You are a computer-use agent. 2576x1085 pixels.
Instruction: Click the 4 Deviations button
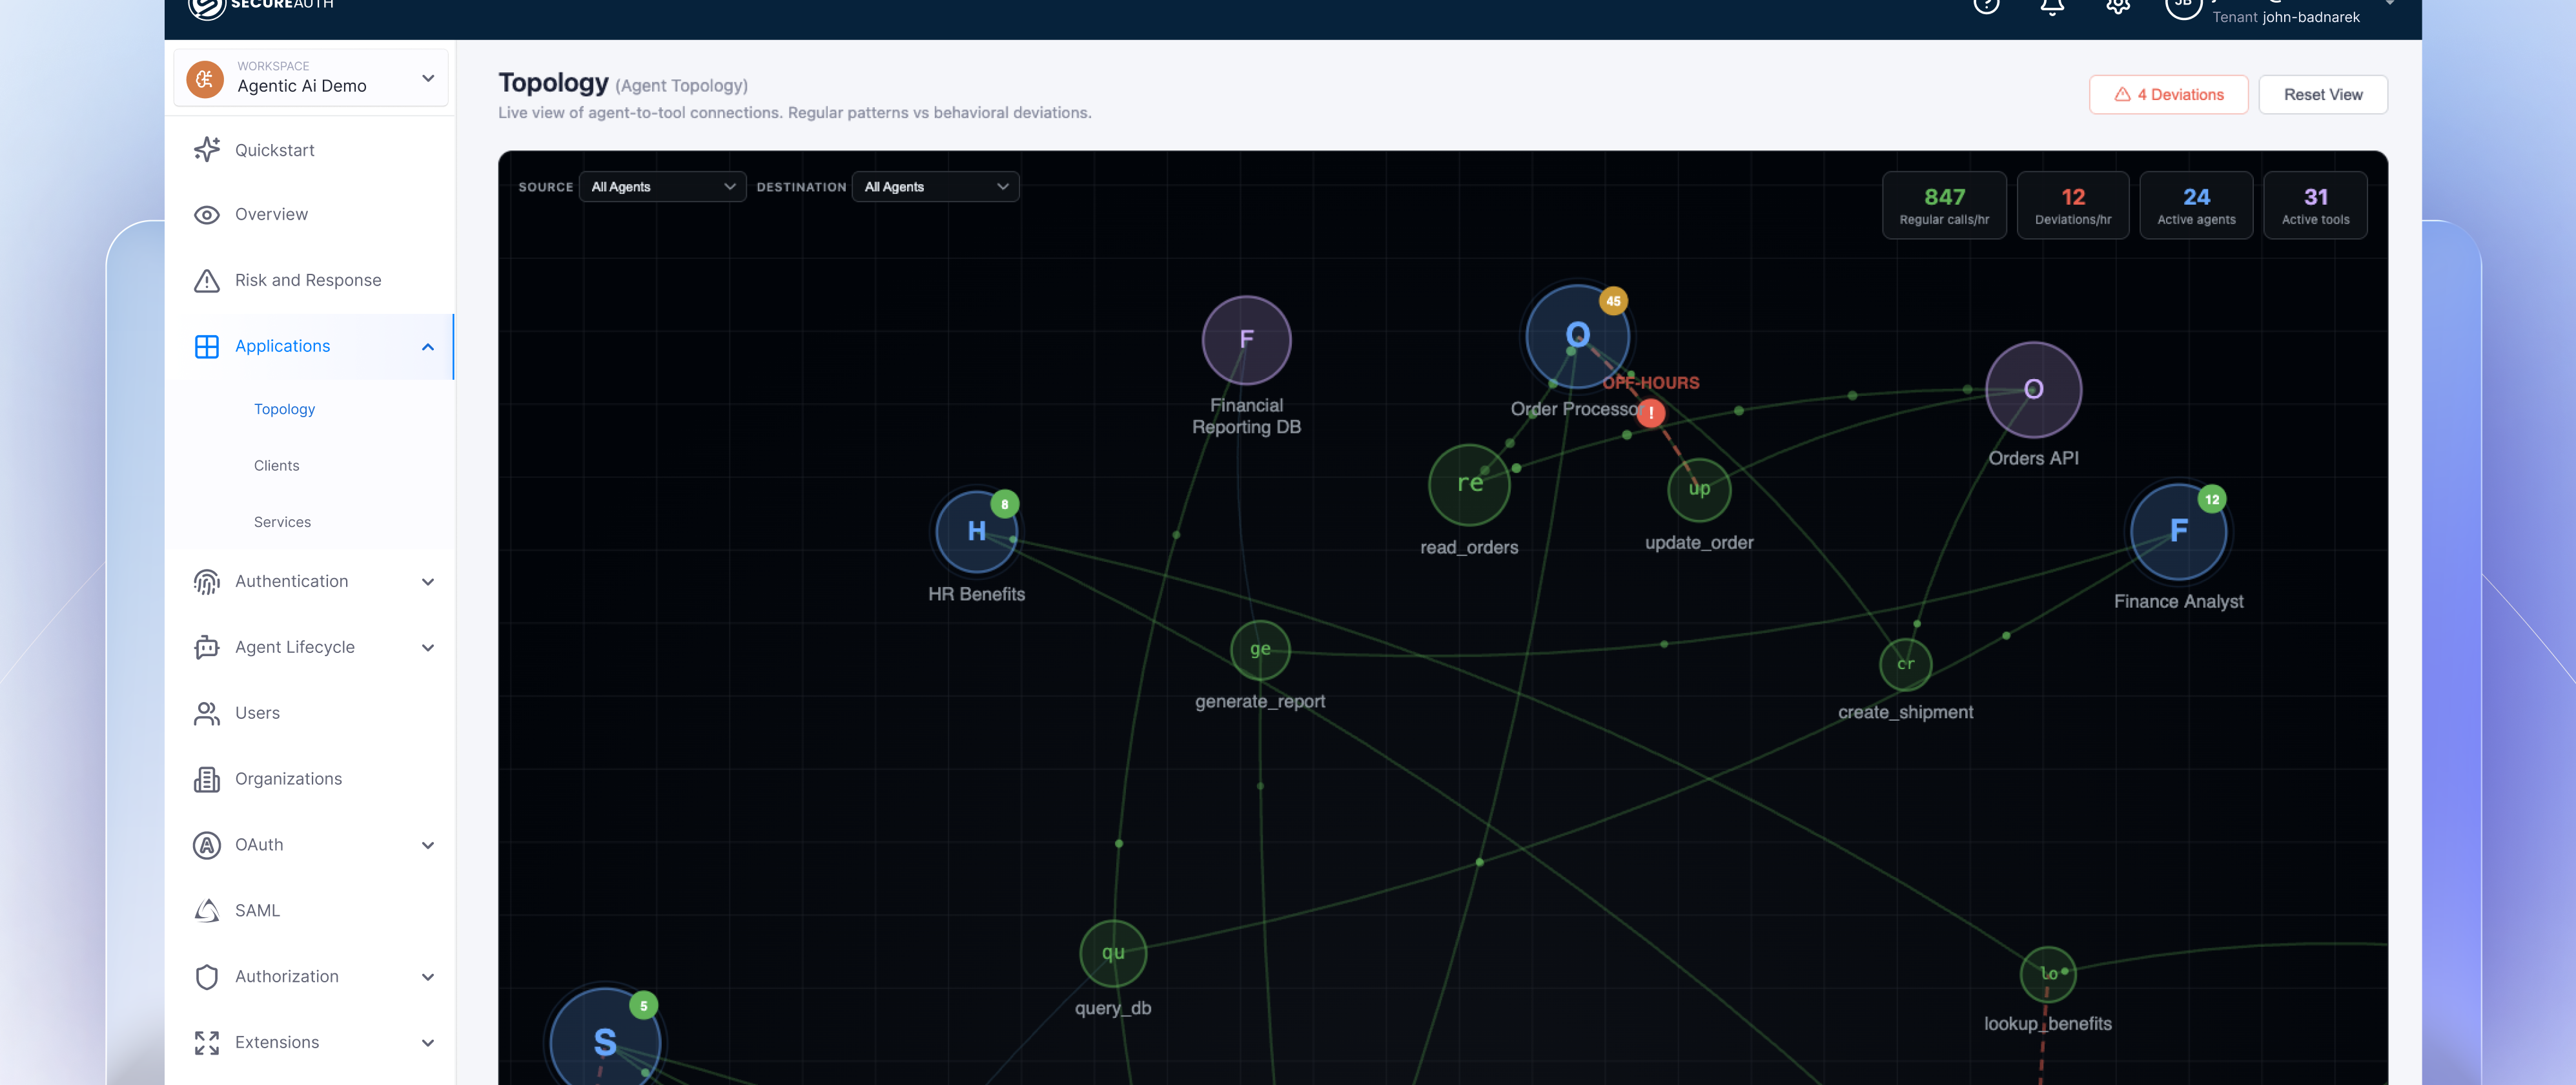pos(2168,94)
